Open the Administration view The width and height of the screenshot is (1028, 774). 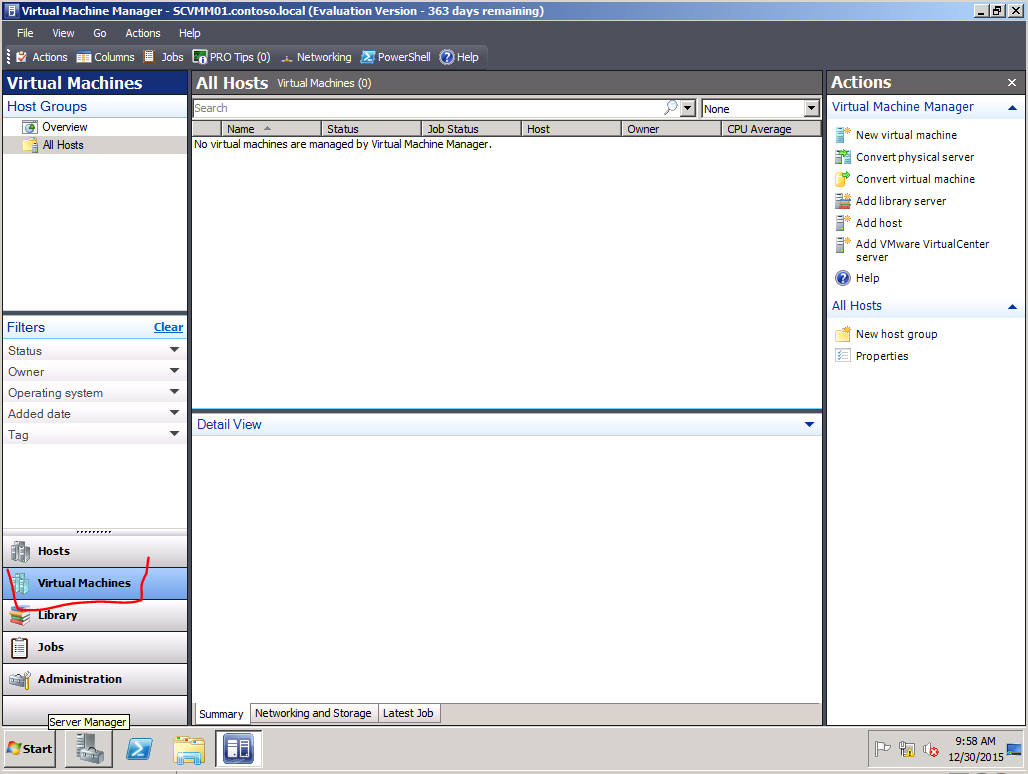click(95, 680)
